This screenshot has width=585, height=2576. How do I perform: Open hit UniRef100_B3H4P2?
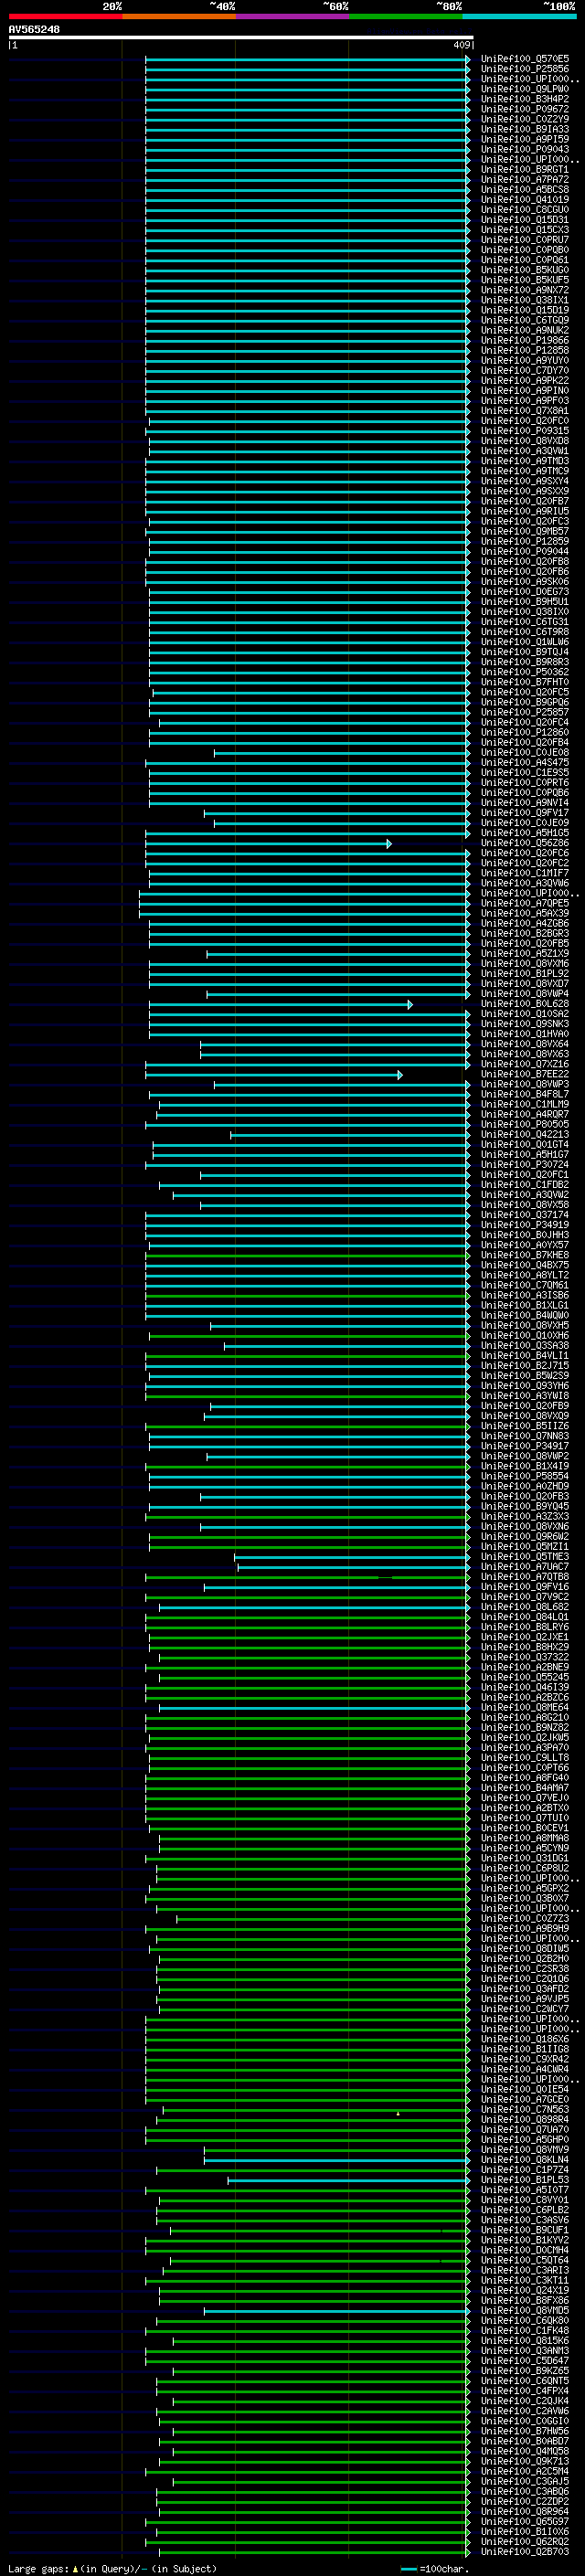pyautogui.click(x=525, y=99)
